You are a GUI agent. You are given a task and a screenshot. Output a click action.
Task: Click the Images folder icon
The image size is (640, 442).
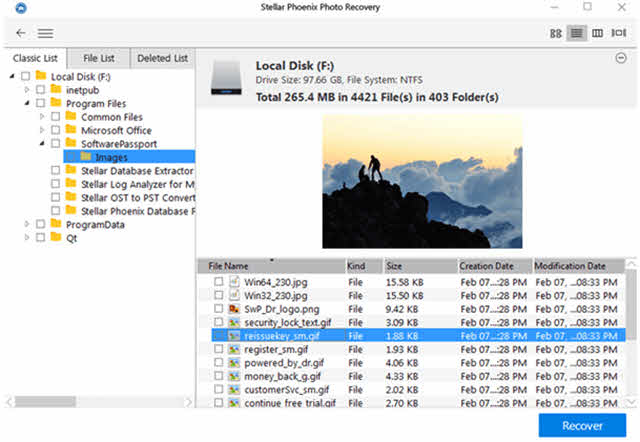[x=85, y=156]
